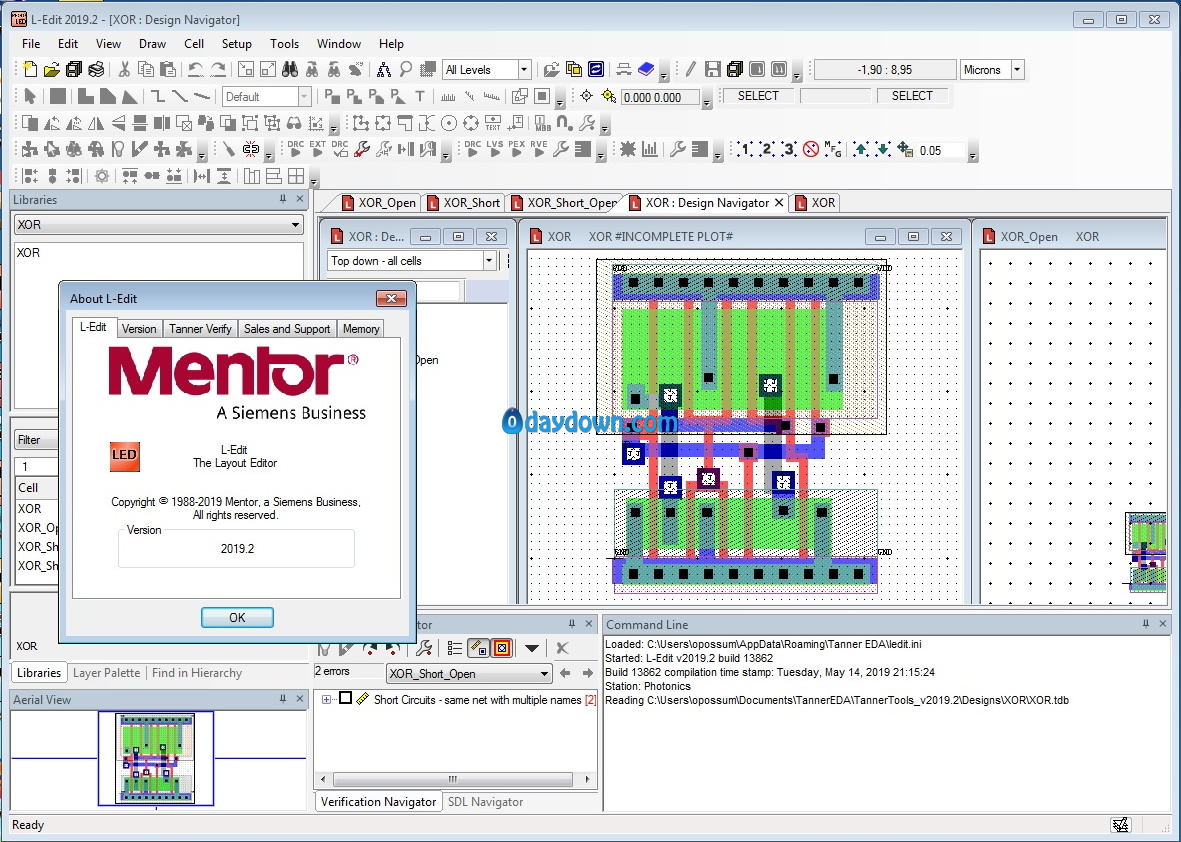Click the right SELECT button in toolbar

(x=911, y=96)
